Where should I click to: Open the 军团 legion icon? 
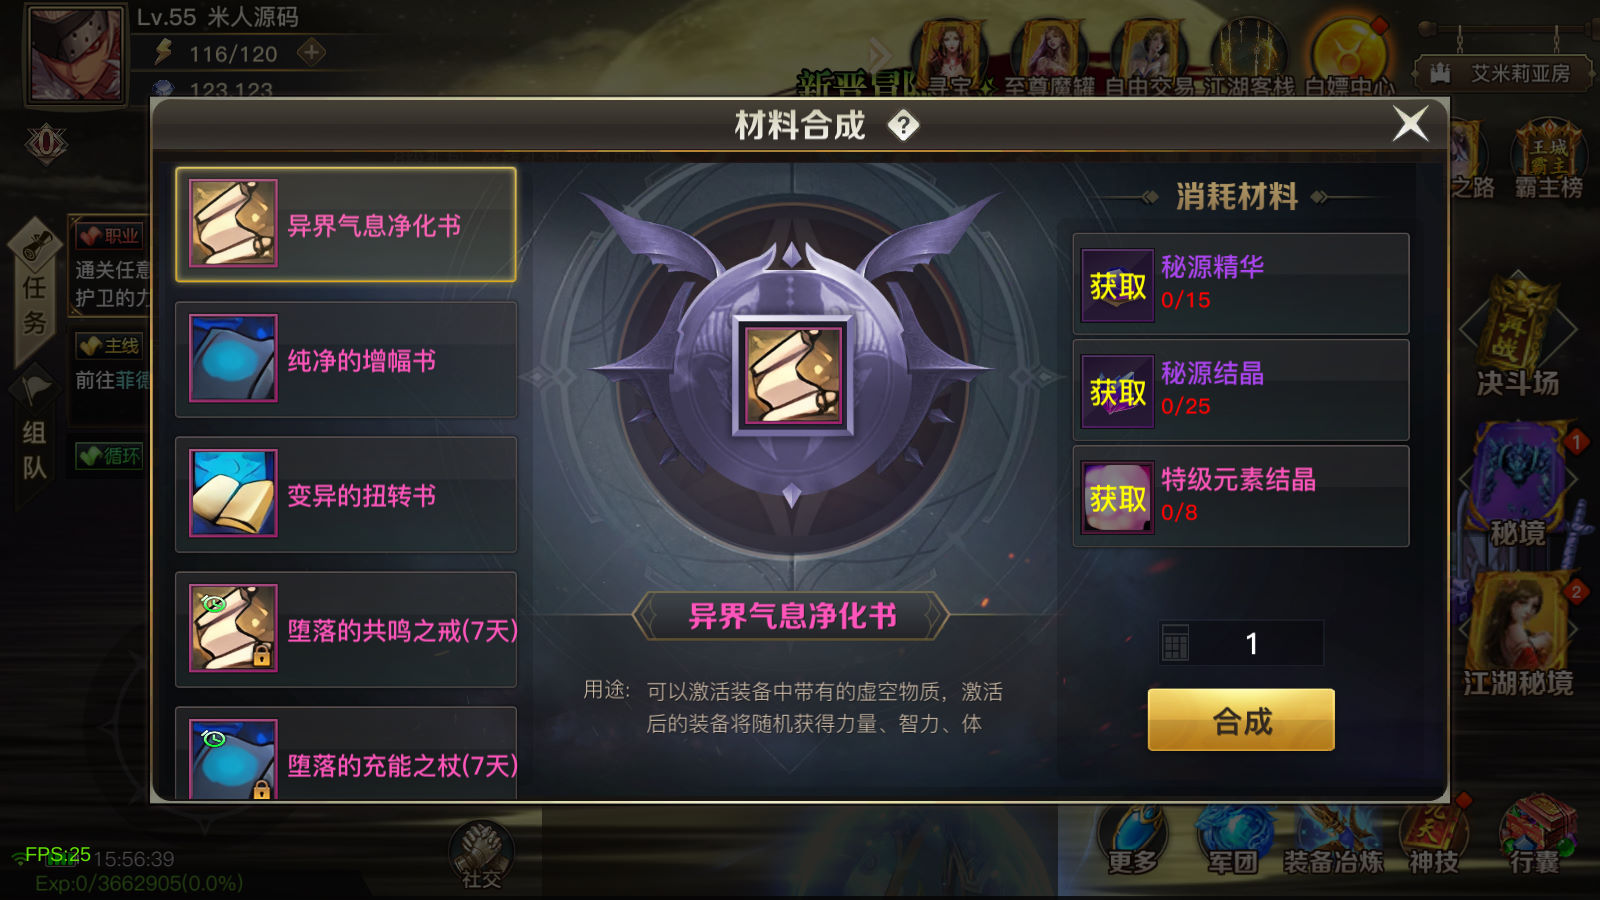pos(1233,838)
